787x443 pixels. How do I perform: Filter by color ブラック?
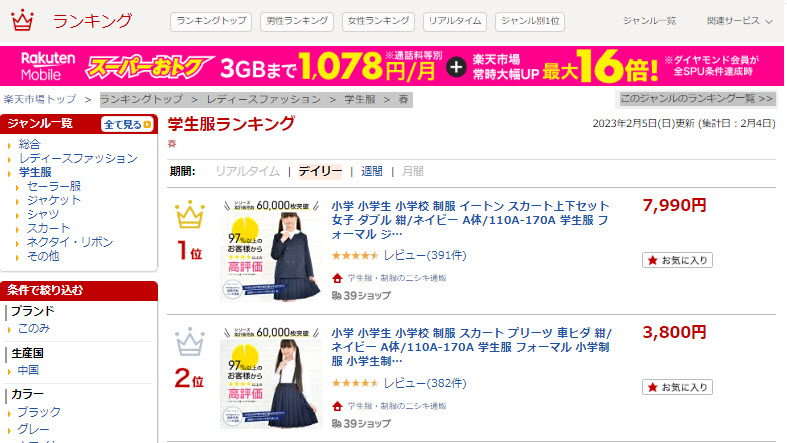(x=39, y=412)
